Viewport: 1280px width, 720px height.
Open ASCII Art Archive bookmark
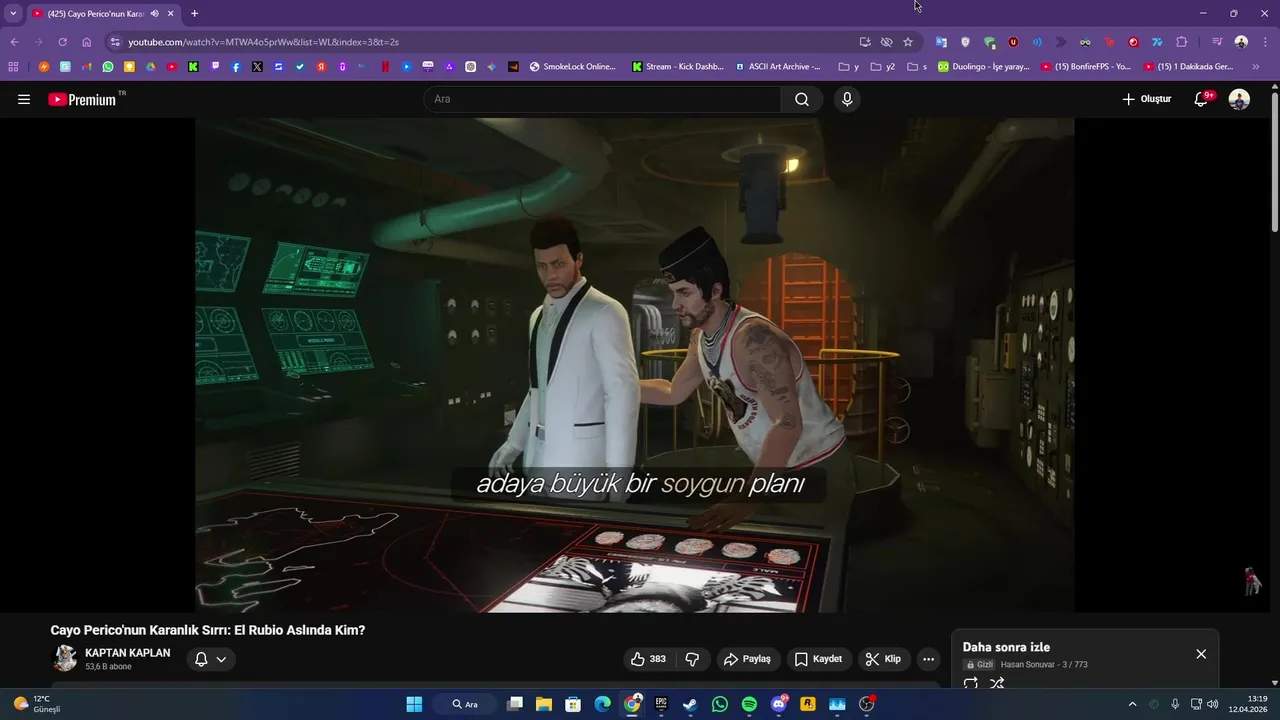778,67
